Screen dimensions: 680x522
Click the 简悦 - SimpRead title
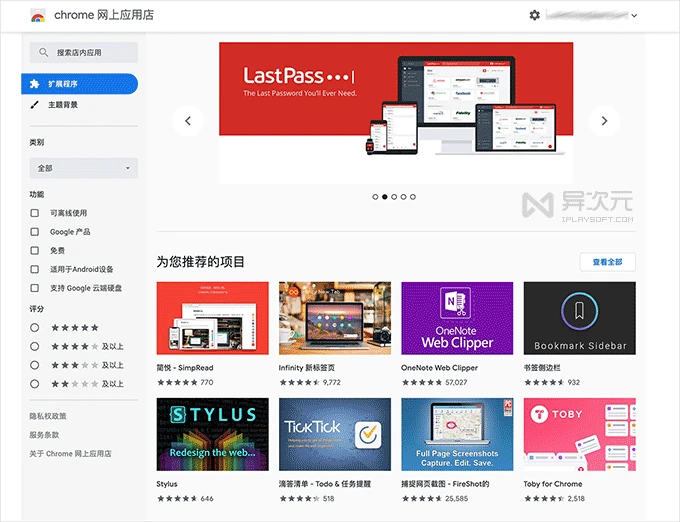(x=185, y=368)
